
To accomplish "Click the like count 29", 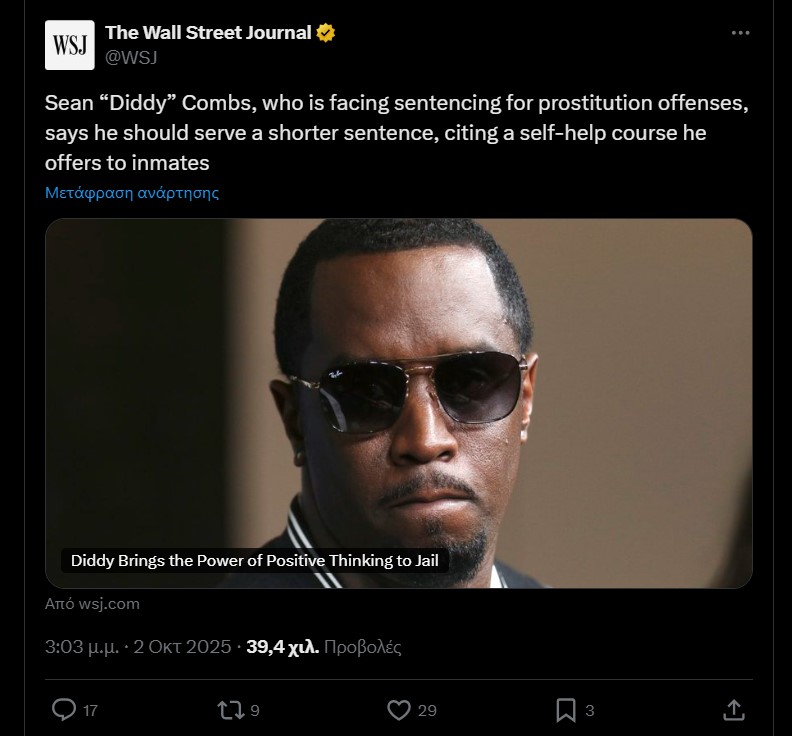I will 427,711.
